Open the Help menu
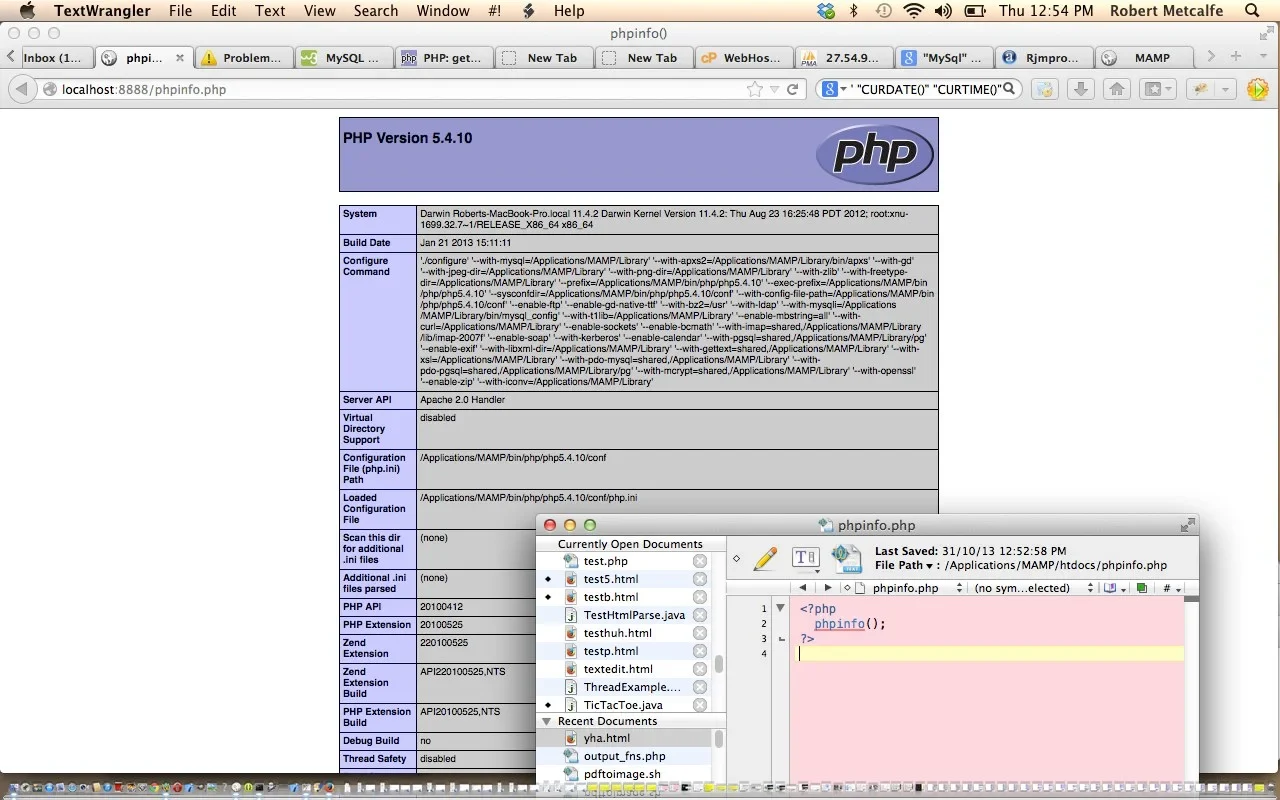1280x800 pixels. coord(569,11)
